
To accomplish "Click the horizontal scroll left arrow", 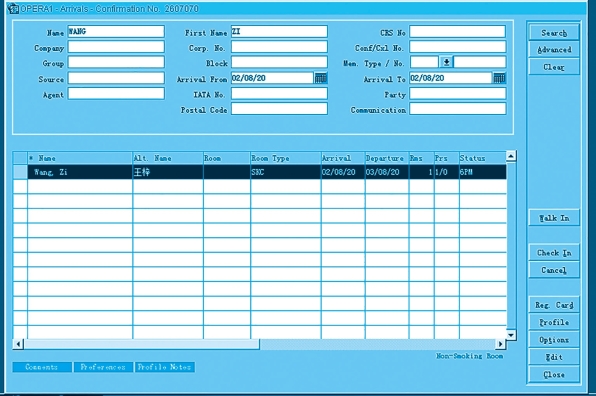I will (x=18, y=344).
